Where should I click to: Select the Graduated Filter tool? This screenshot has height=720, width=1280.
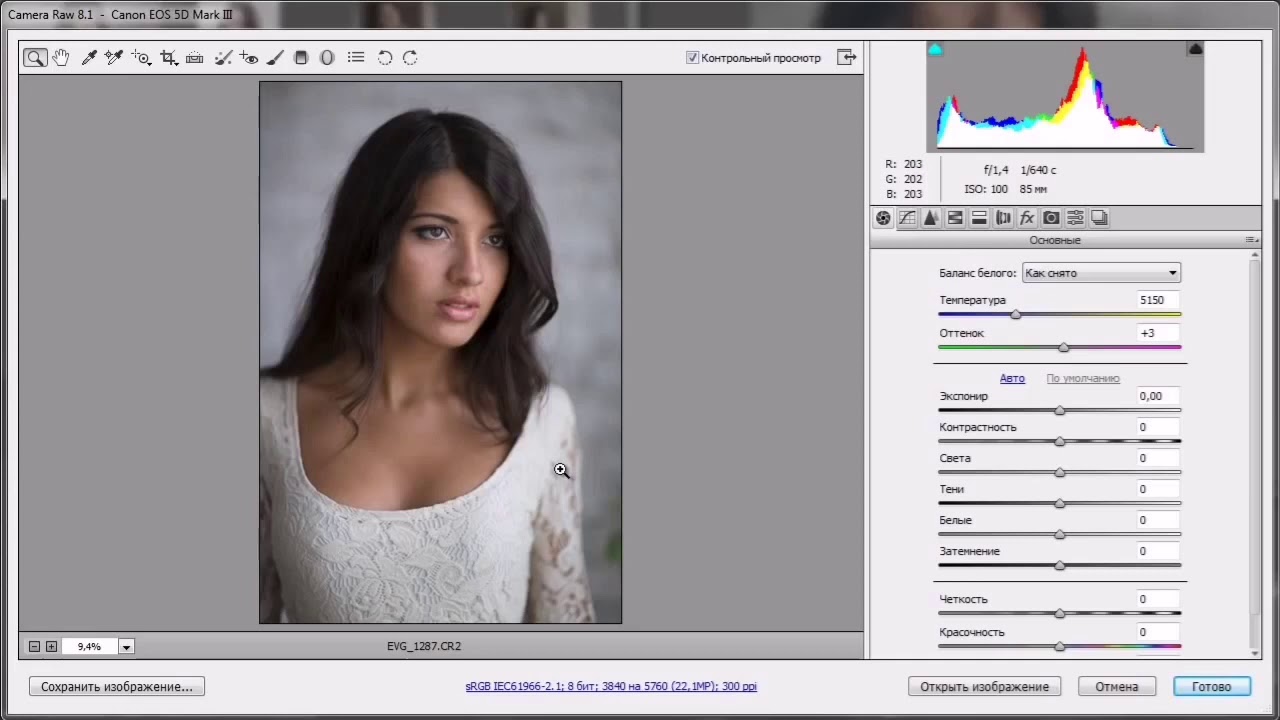(301, 58)
